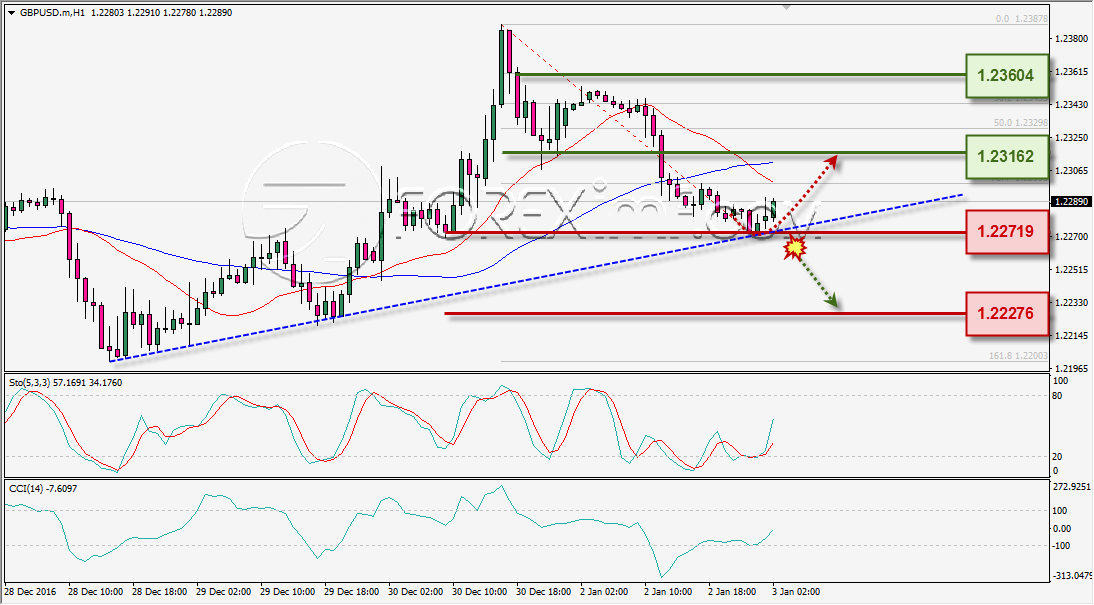This screenshot has height=605, width=1094.
Task: Click the 29 Dec 18:00 time label
Action: 352,592
